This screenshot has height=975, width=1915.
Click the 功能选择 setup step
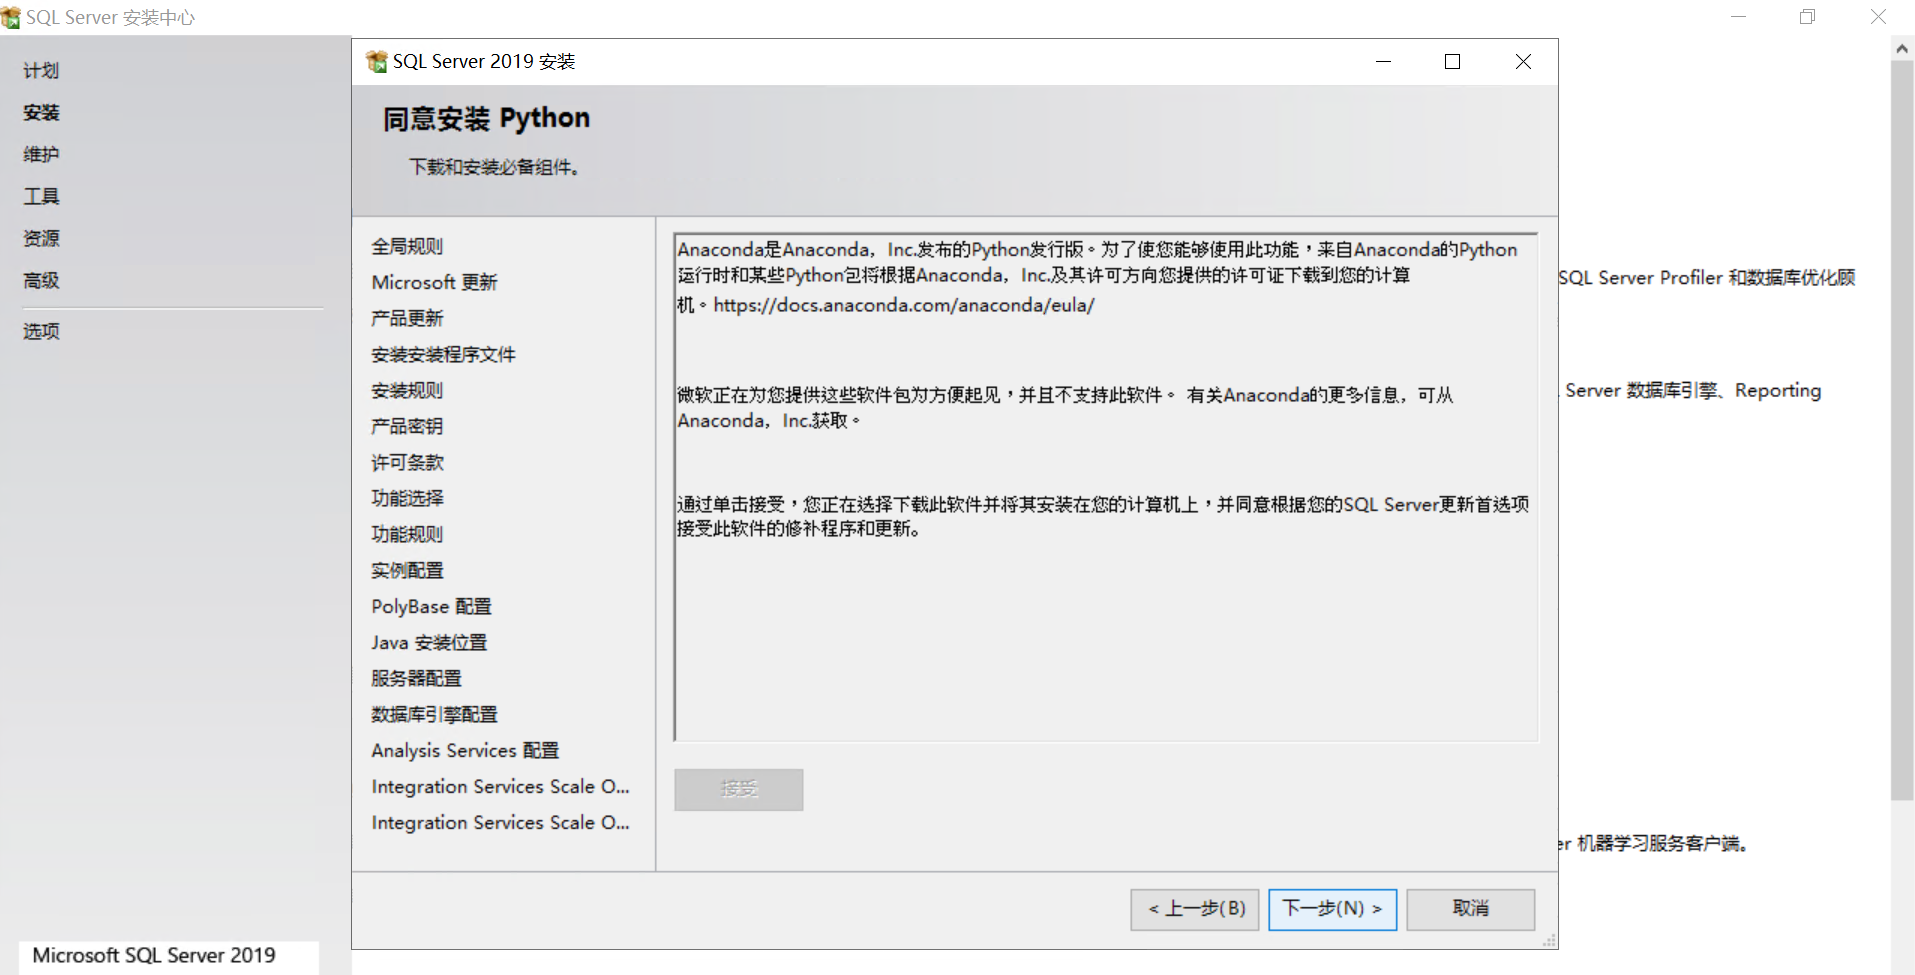coord(407,498)
